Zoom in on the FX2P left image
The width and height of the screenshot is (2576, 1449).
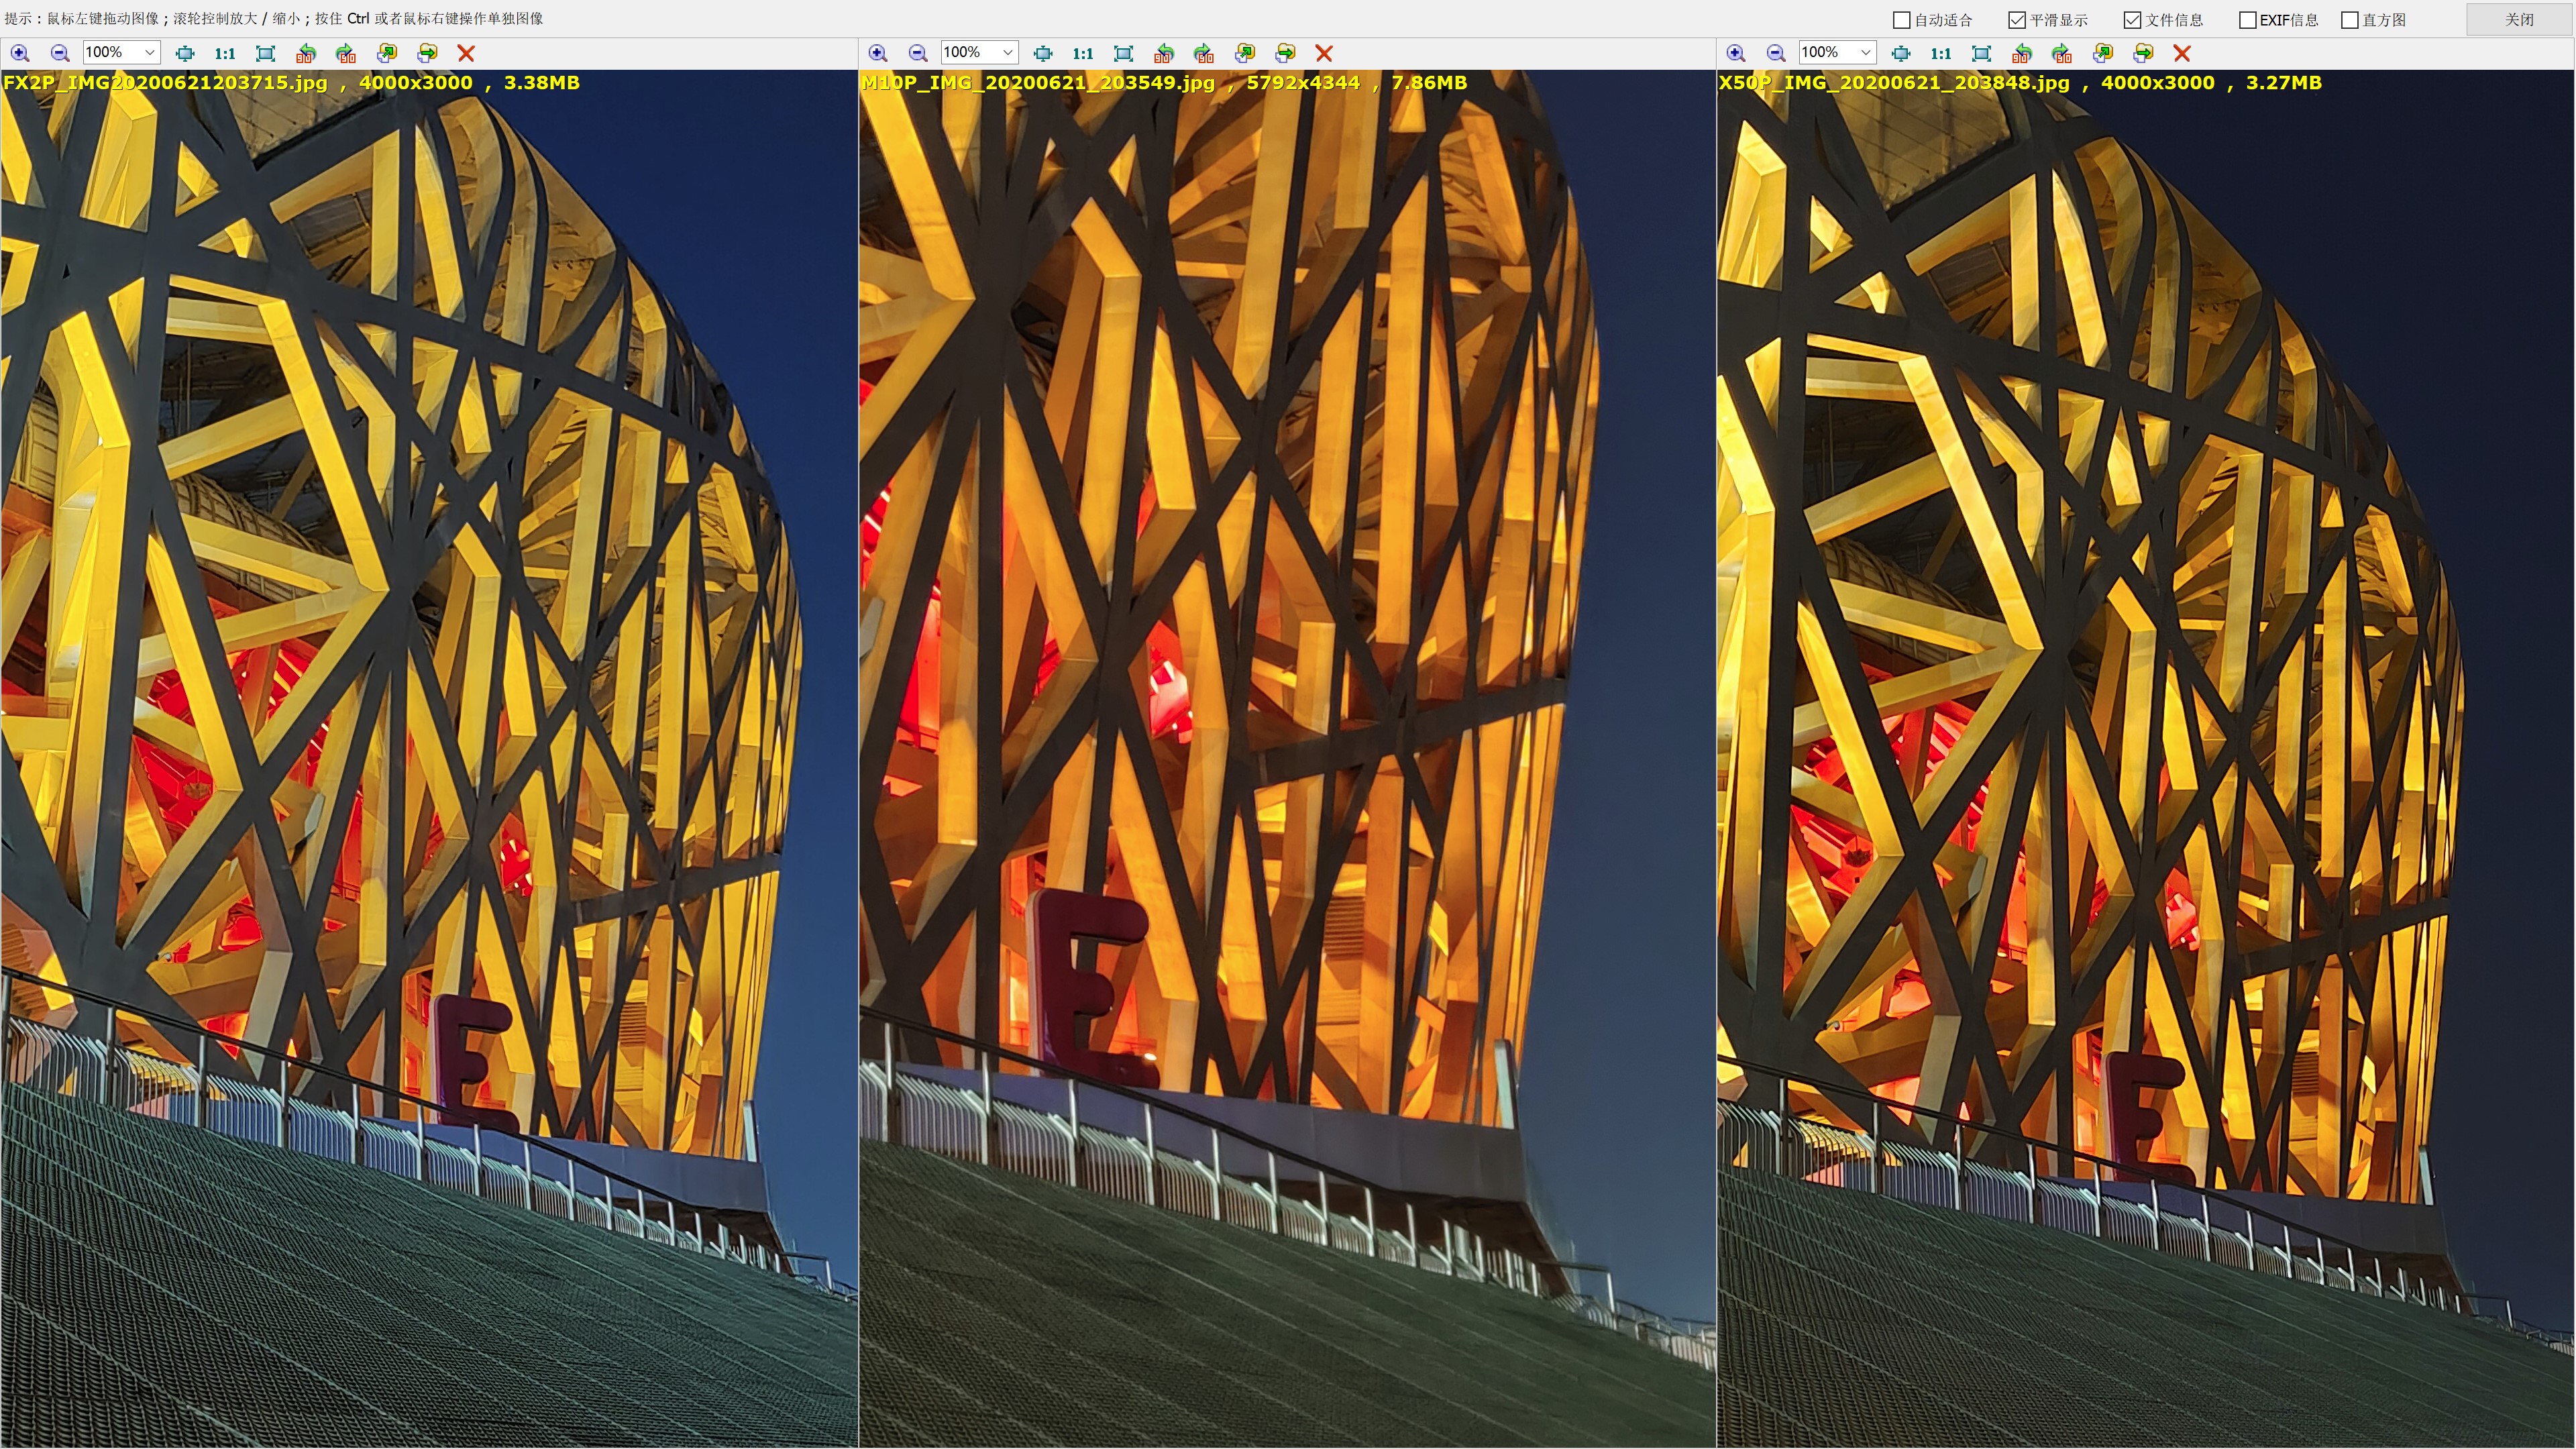(x=20, y=53)
